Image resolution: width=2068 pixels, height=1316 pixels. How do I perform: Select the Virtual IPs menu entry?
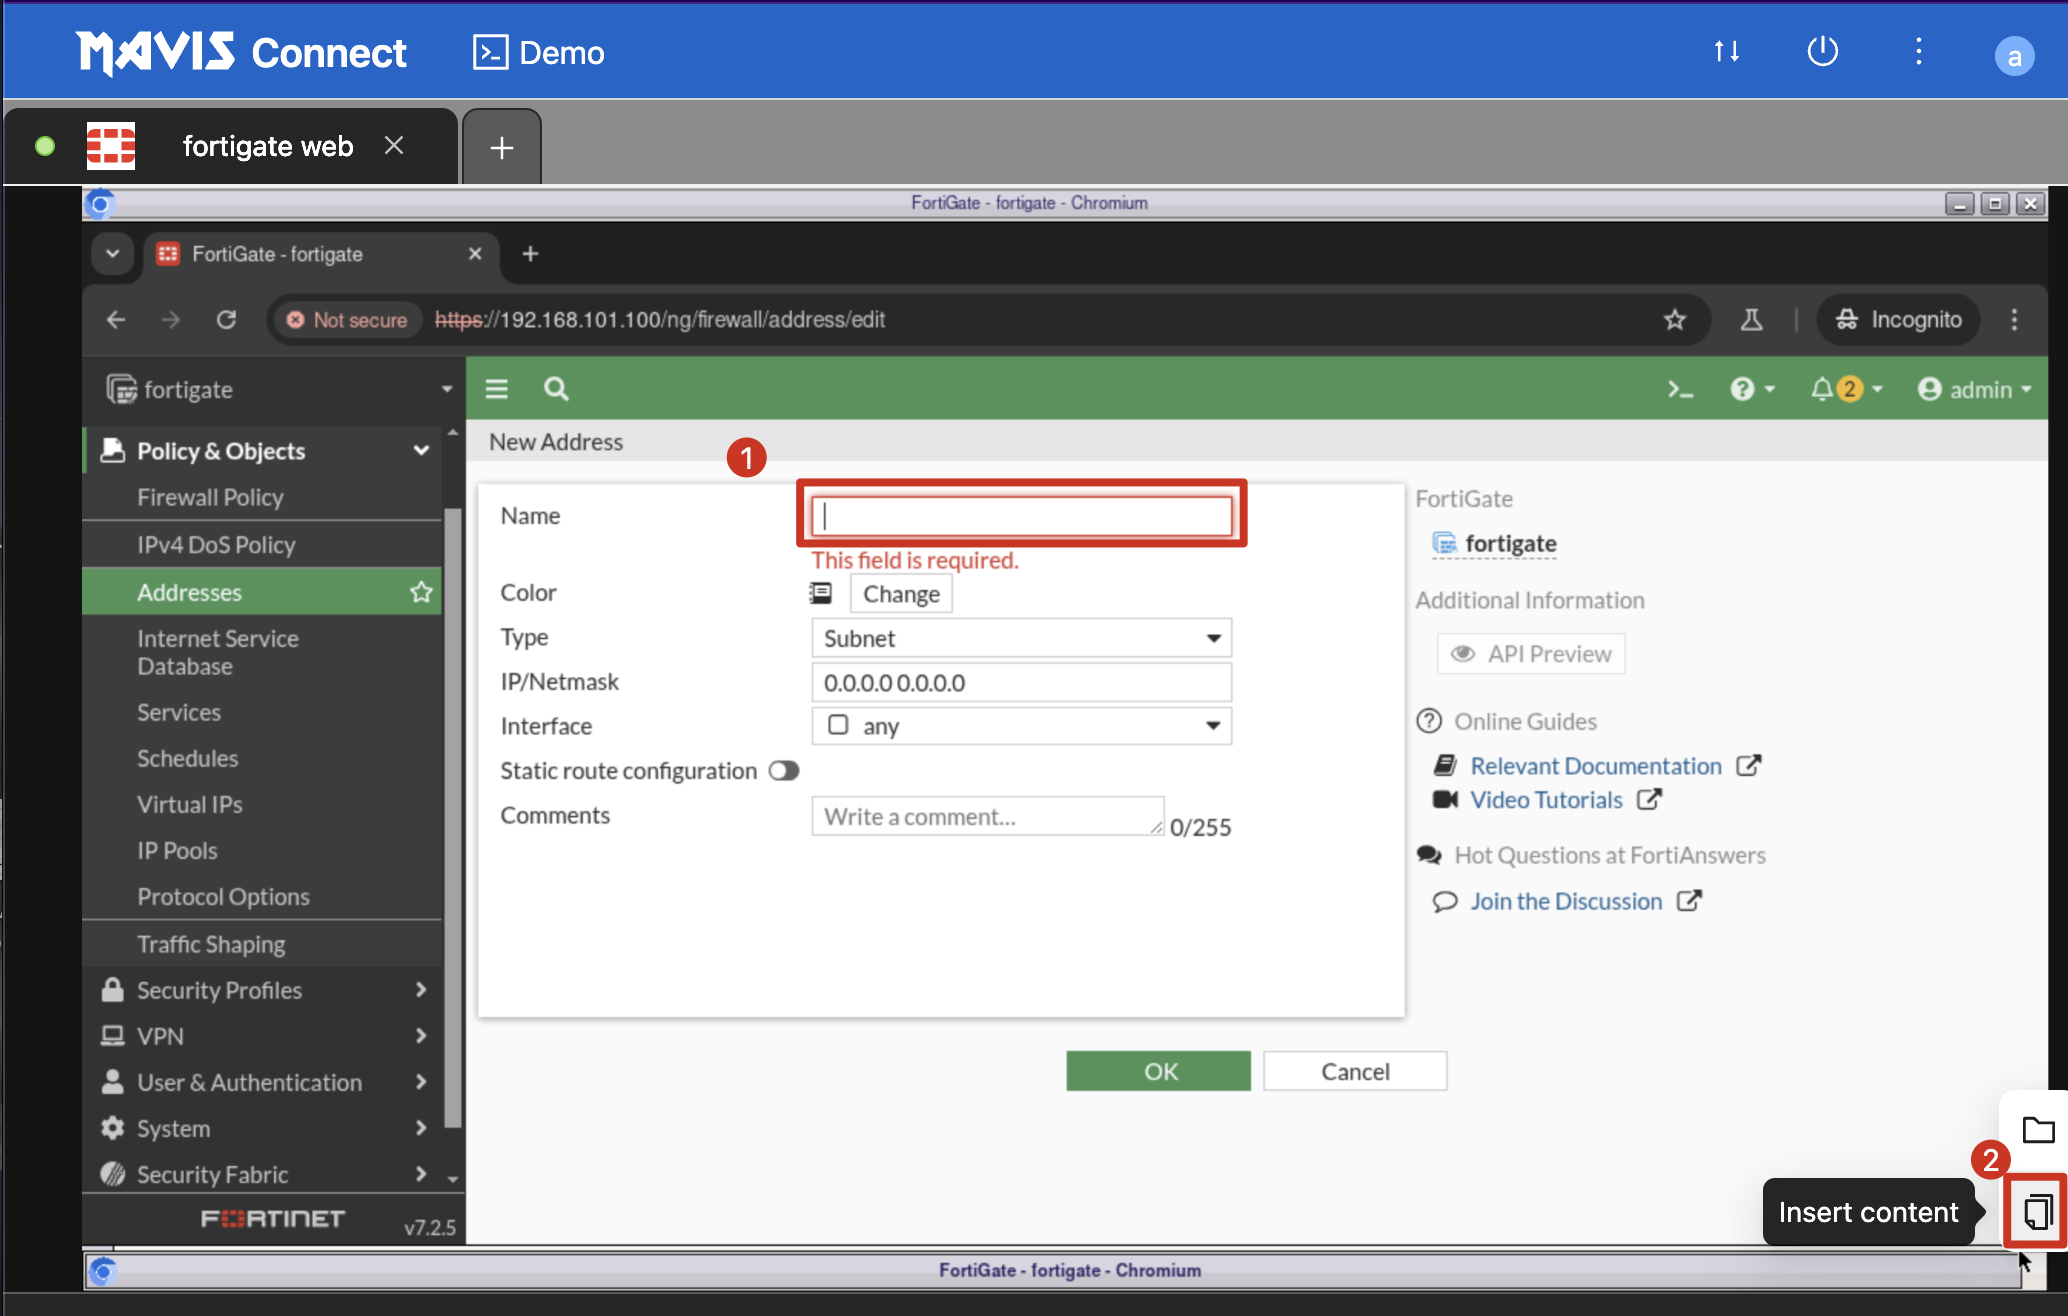[190, 804]
